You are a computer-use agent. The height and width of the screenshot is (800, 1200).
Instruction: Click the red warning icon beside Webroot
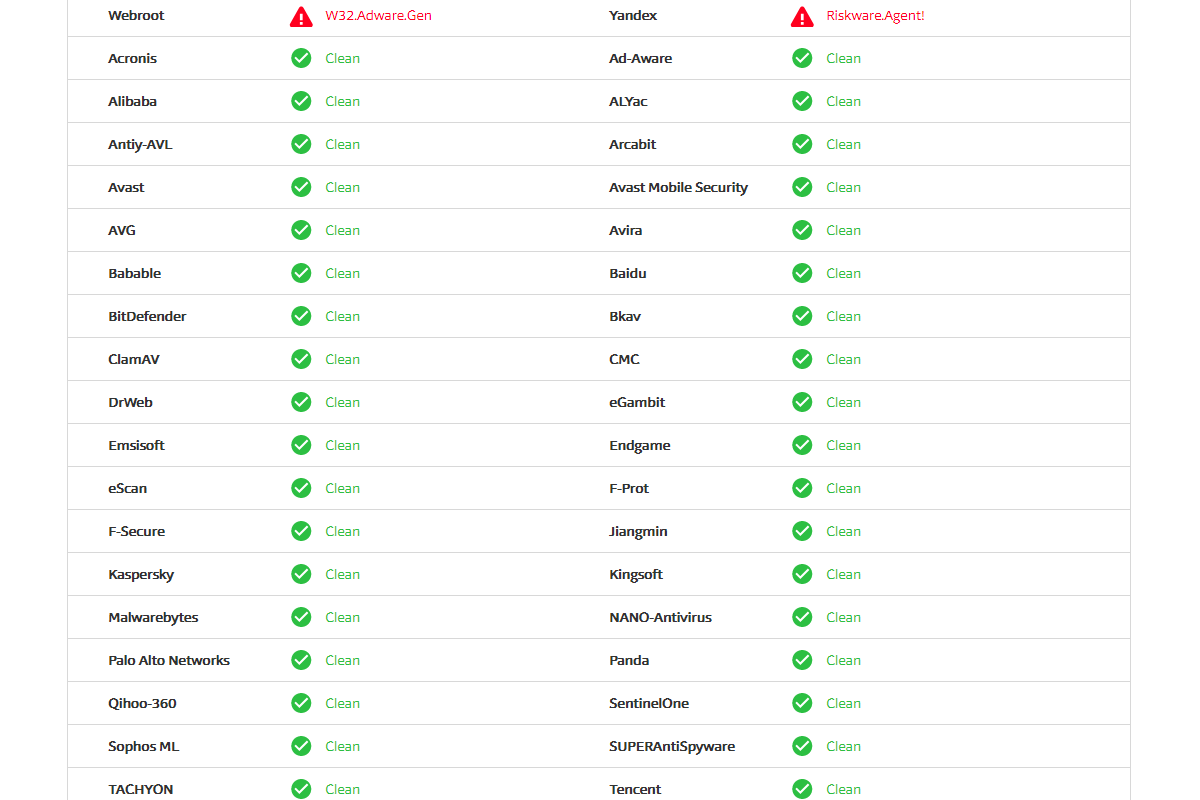pos(301,16)
